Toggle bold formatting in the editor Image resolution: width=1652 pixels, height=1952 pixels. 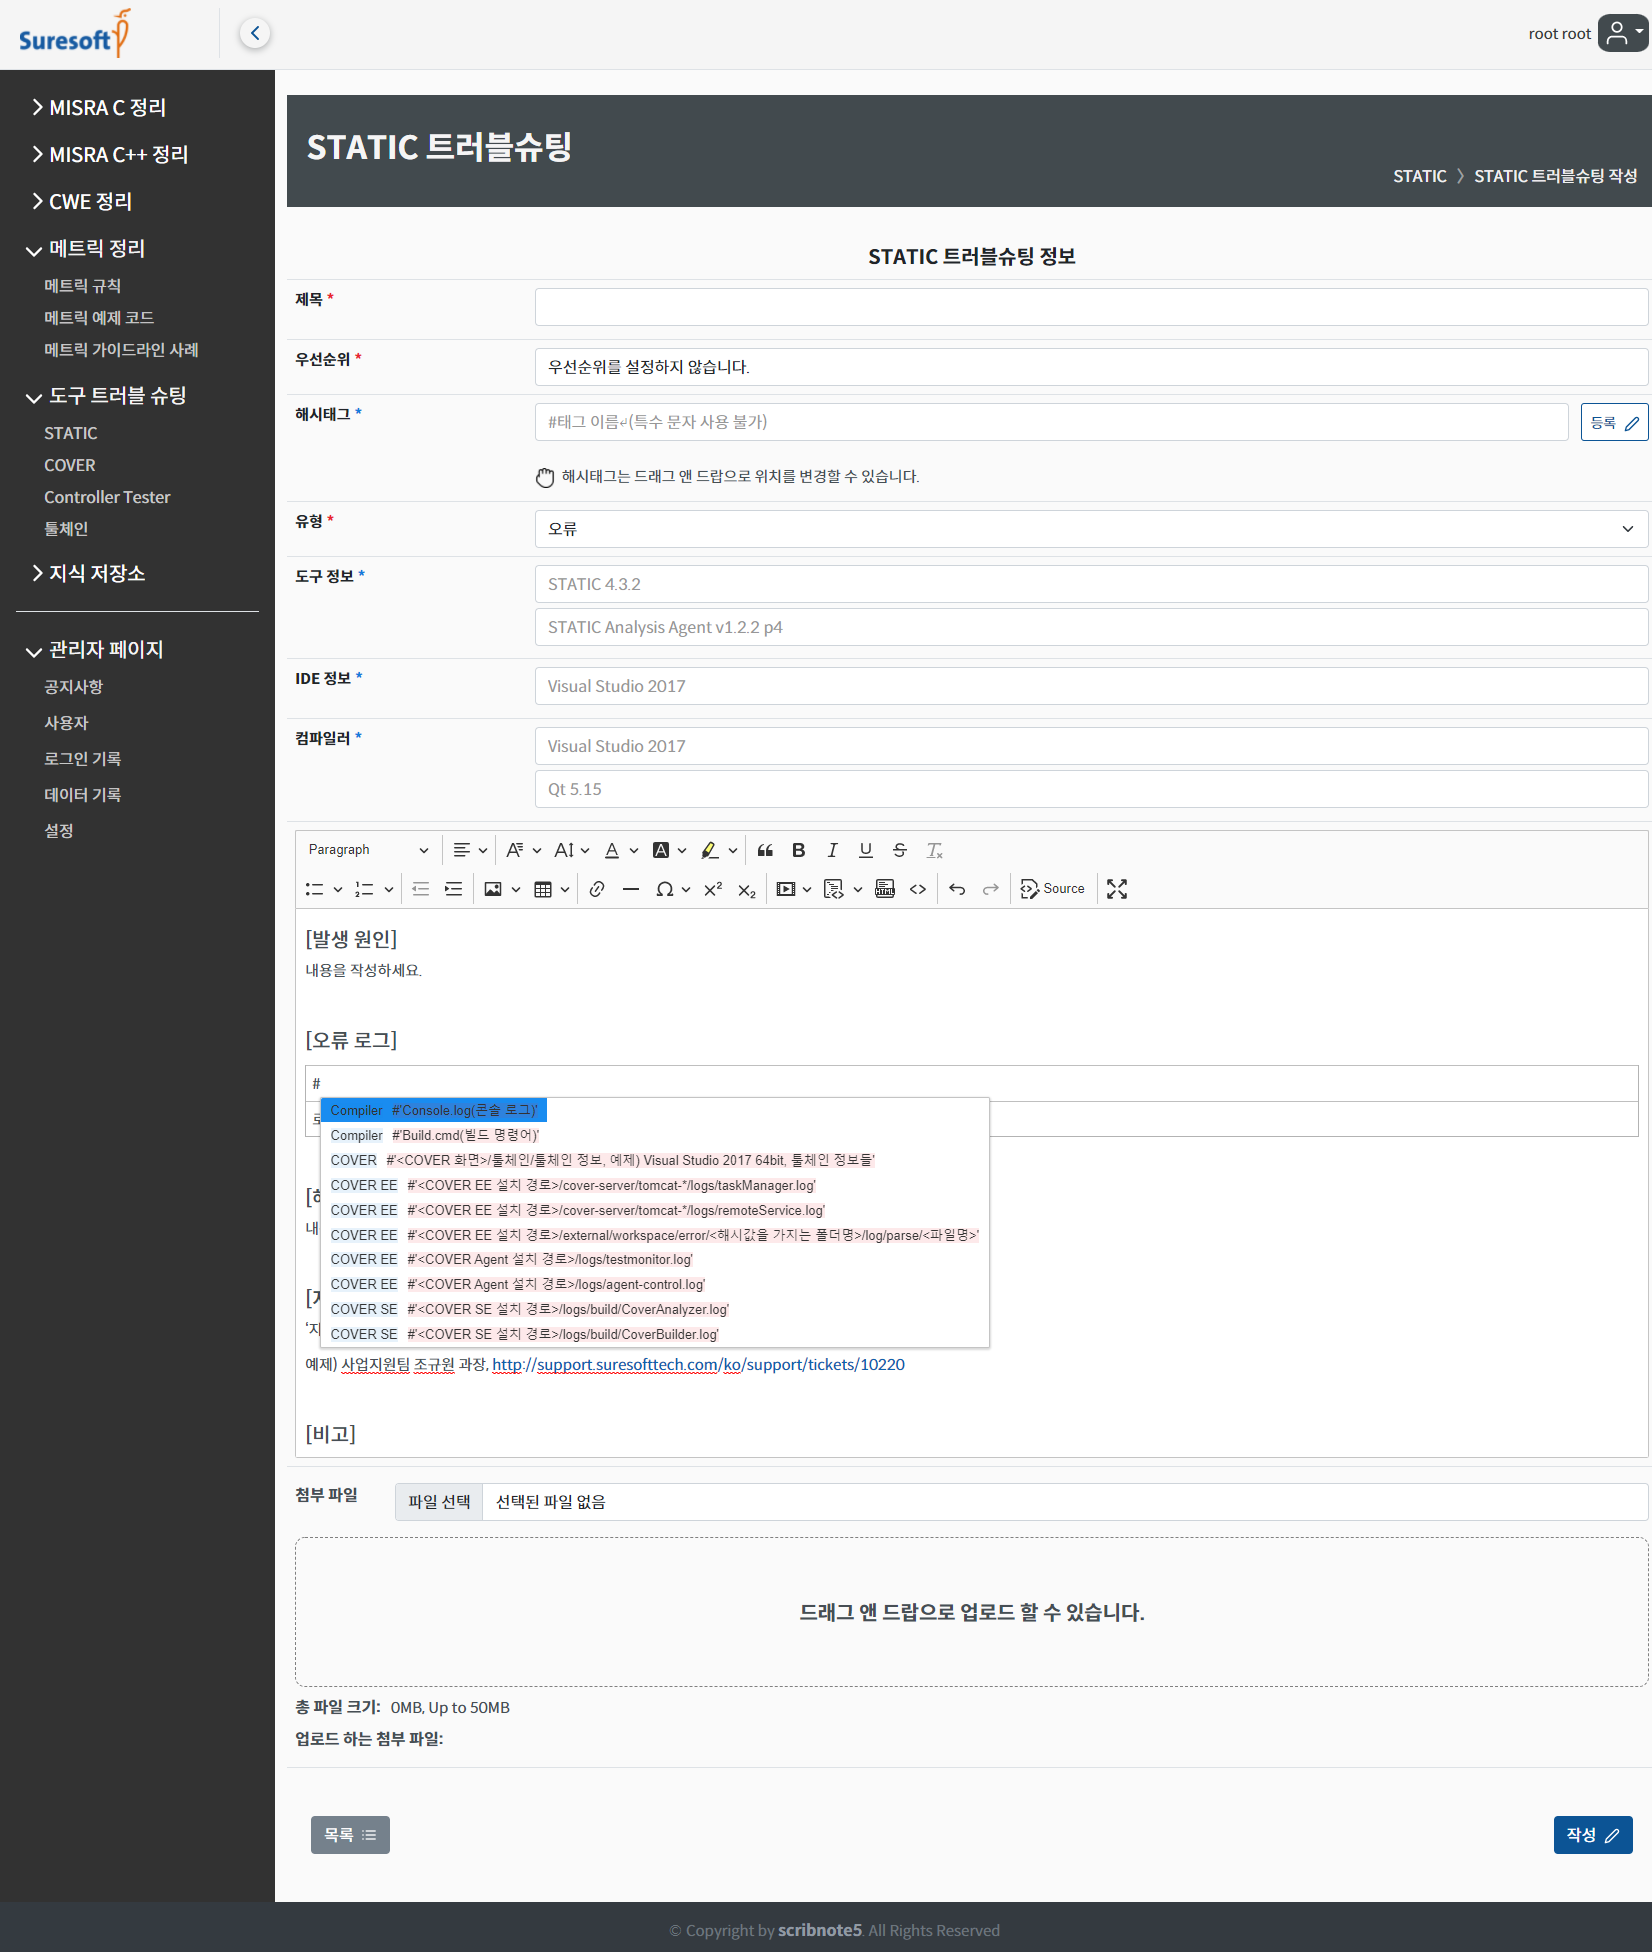pos(798,850)
